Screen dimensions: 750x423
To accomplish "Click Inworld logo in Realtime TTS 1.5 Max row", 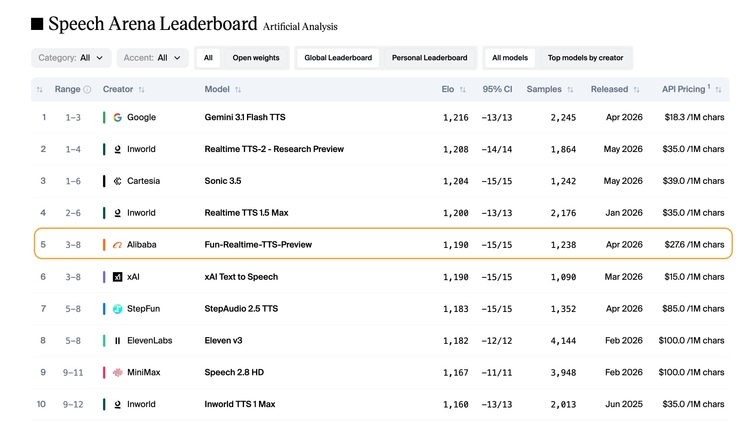I will 117,213.
